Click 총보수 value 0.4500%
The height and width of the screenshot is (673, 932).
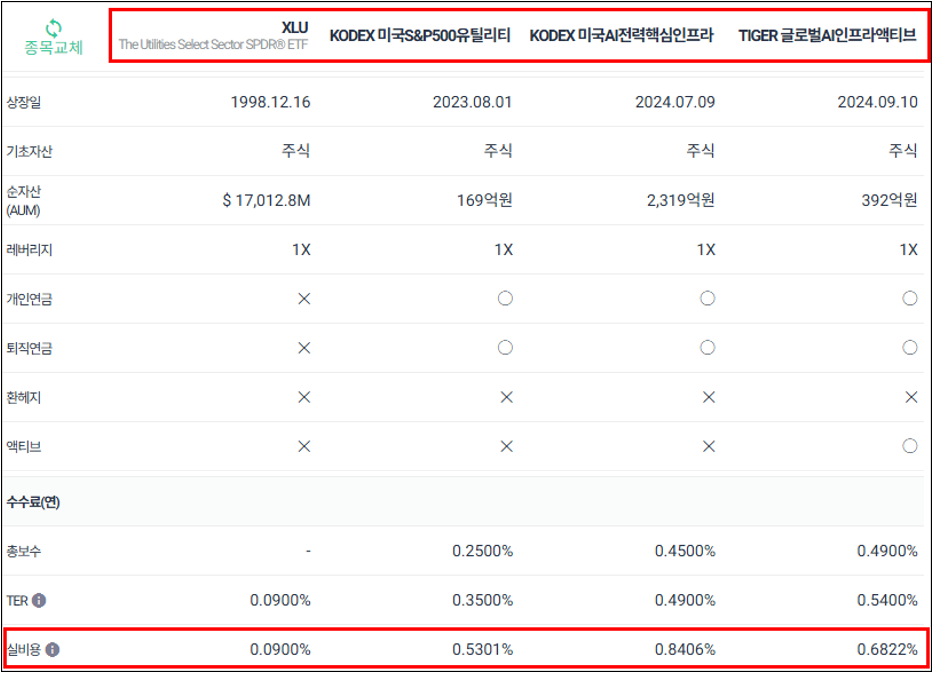click(685, 551)
